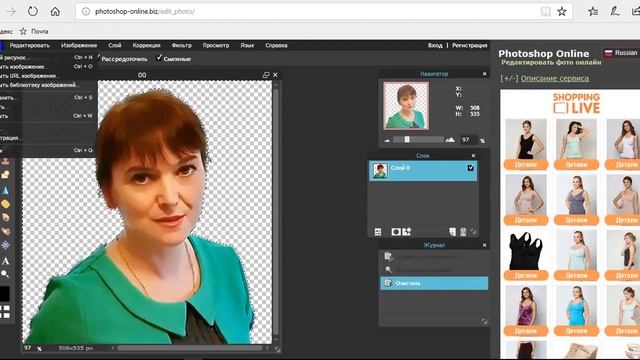Open layer styles icon in Слои panel
The width and height of the screenshot is (640, 360).
coord(407,232)
